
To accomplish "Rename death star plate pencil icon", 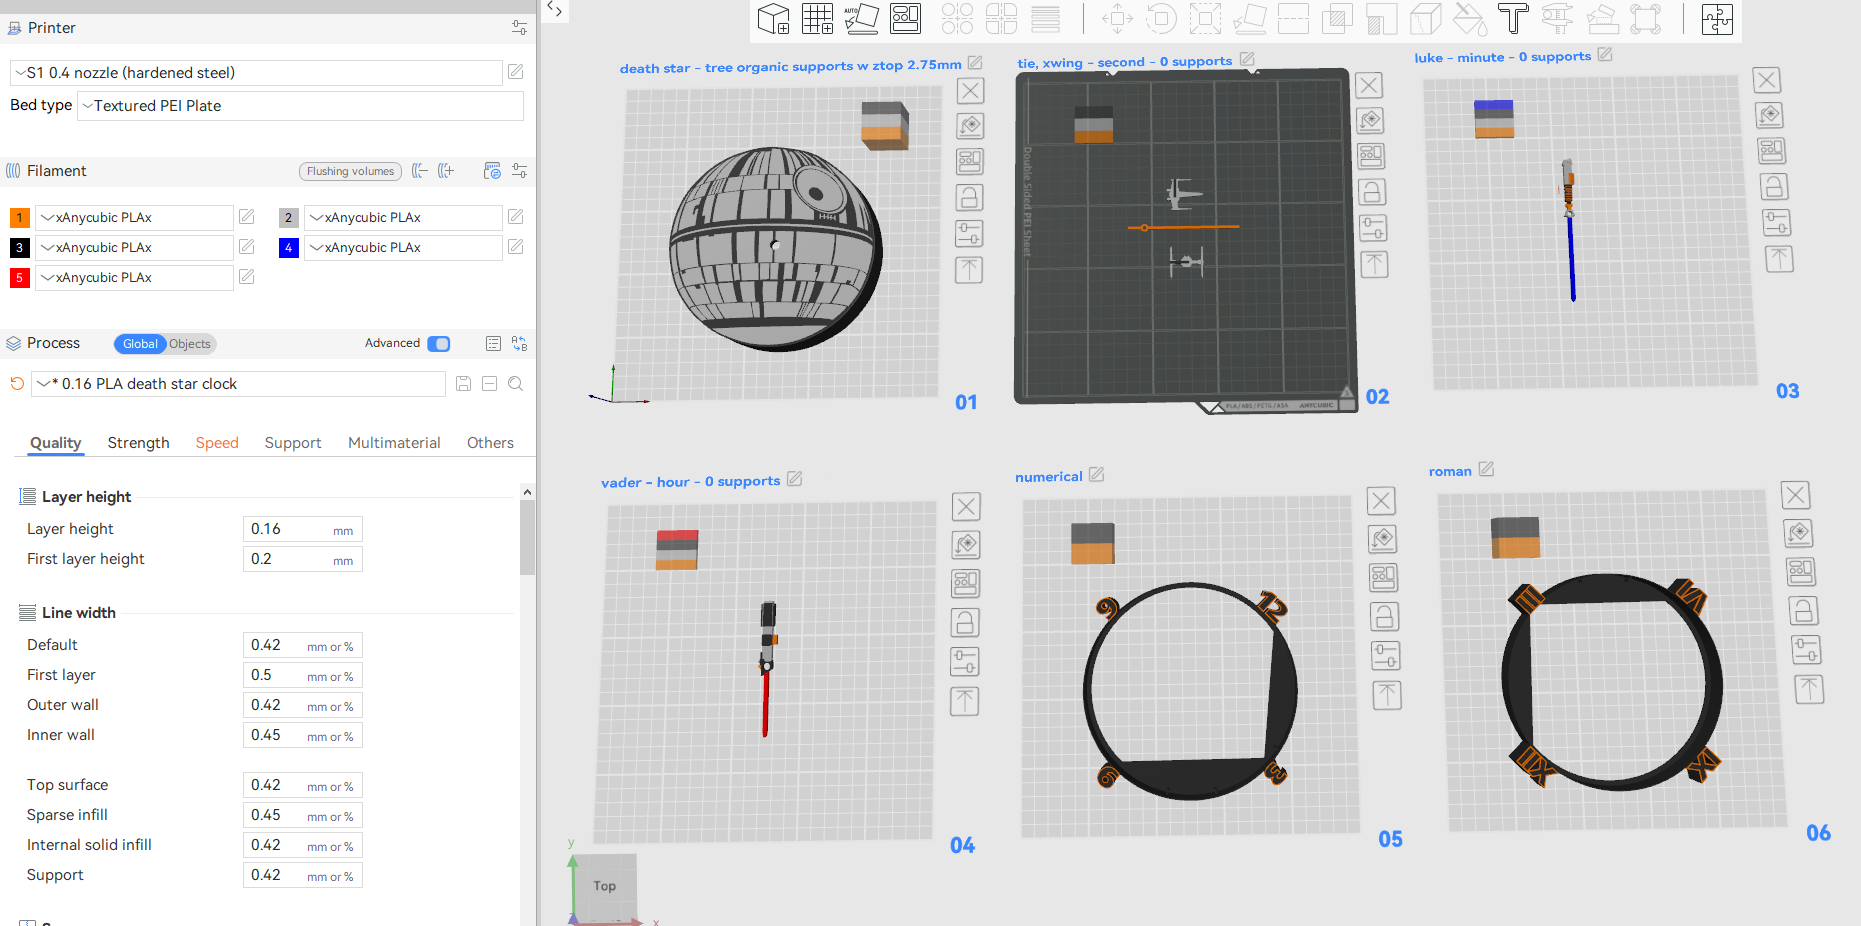I will coord(975,63).
